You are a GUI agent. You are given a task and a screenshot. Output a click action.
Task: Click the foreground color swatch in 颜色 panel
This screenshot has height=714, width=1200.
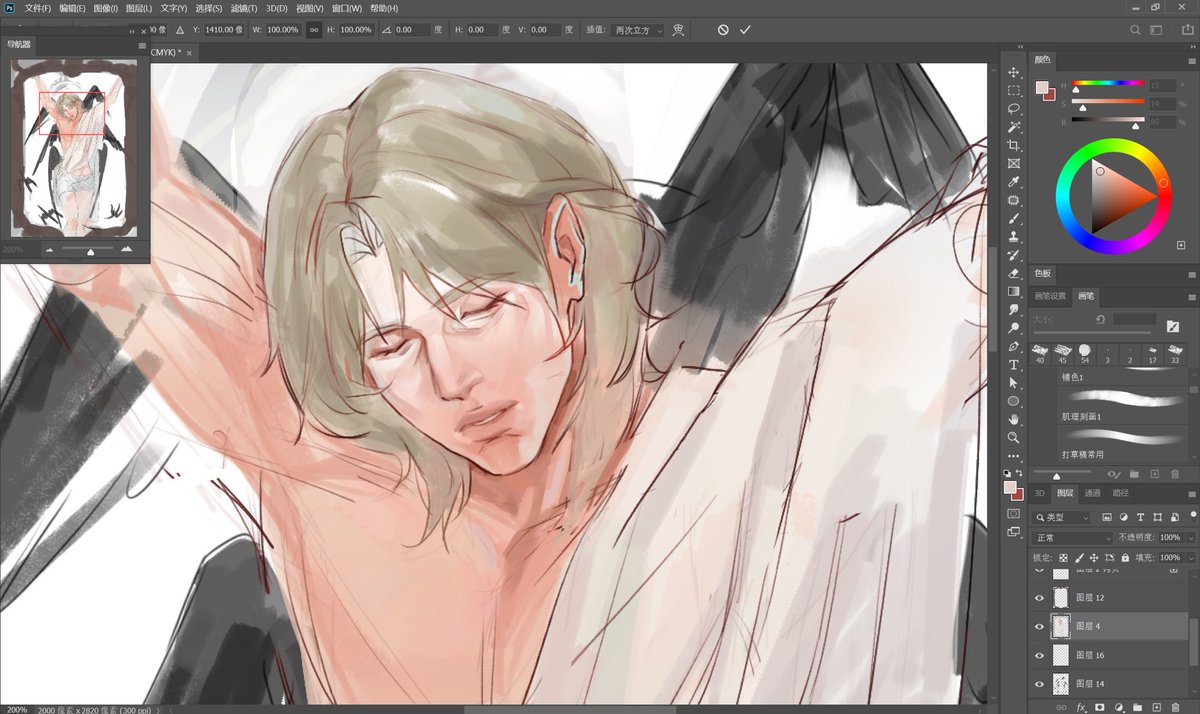click(x=1042, y=87)
